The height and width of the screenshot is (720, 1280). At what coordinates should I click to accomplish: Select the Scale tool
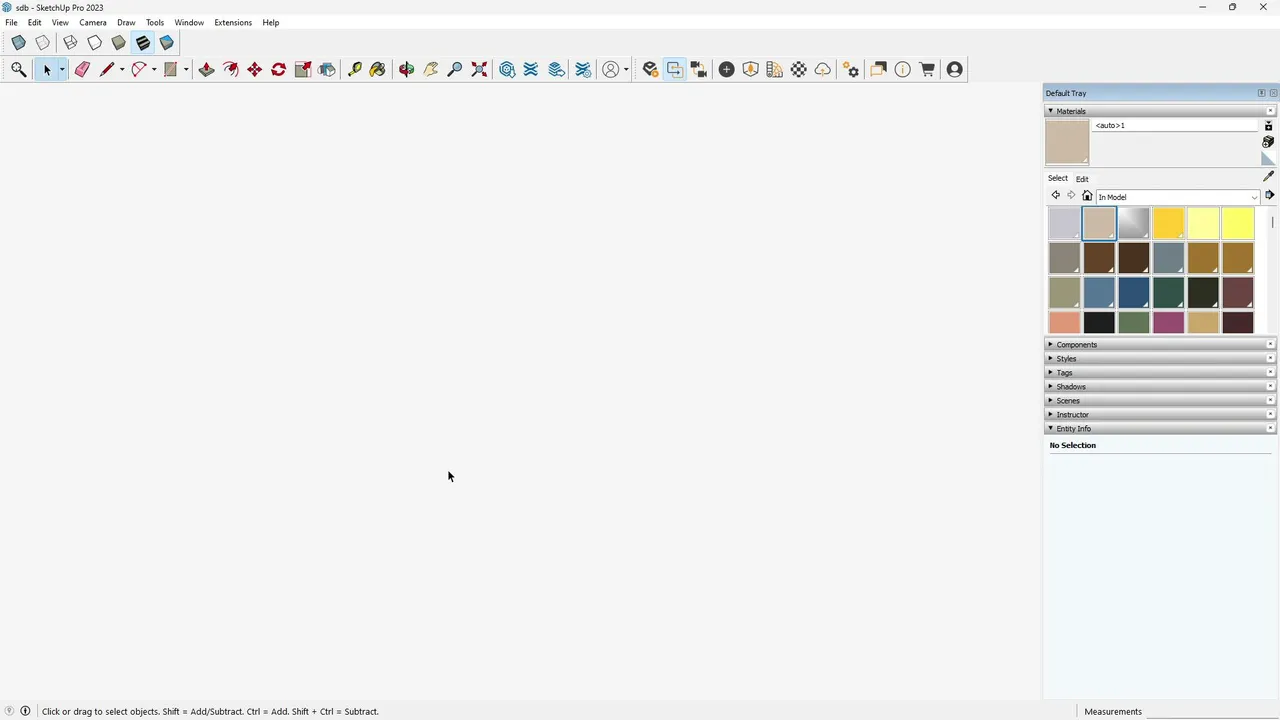click(x=302, y=69)
